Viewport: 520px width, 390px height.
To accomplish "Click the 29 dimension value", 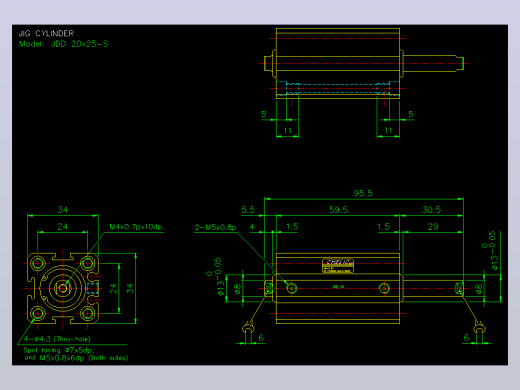I will [433, 227].
